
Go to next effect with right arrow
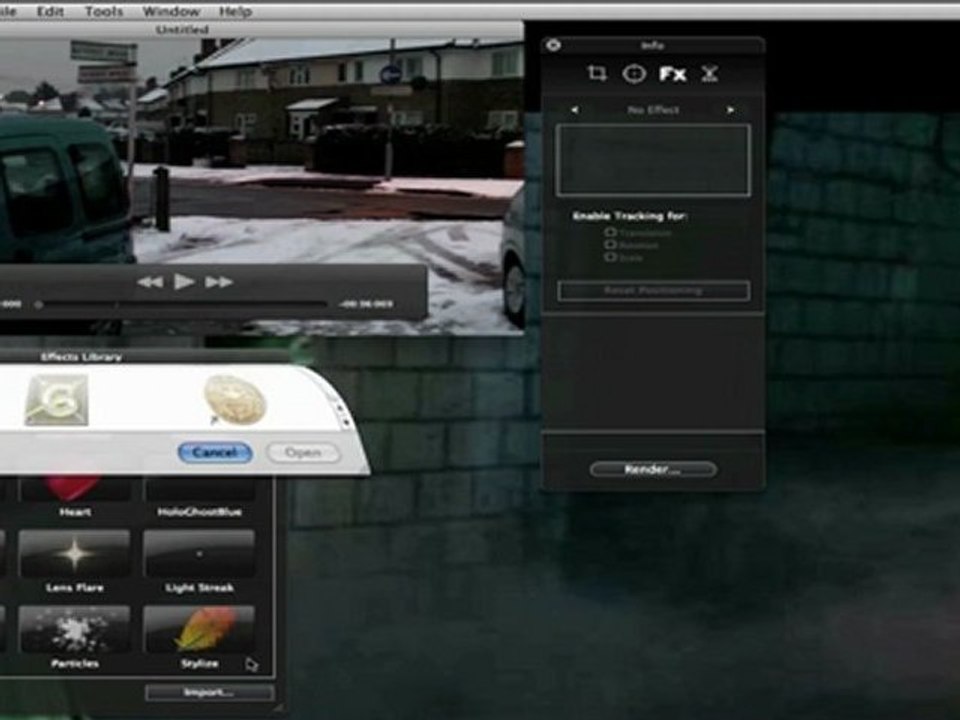(x=730, y=110)
